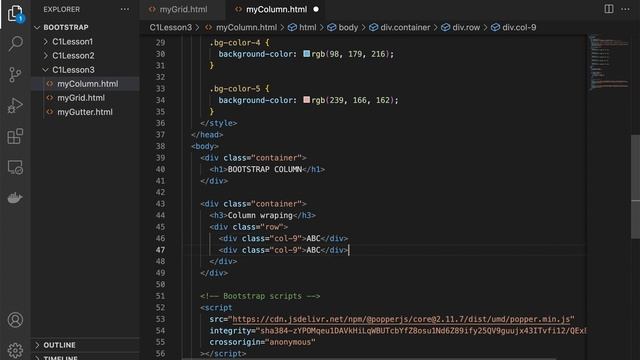Viewport: 640px width, 360px height.
Task: Close unsaved myColumn.html tab dot
Action: point(316,9)
